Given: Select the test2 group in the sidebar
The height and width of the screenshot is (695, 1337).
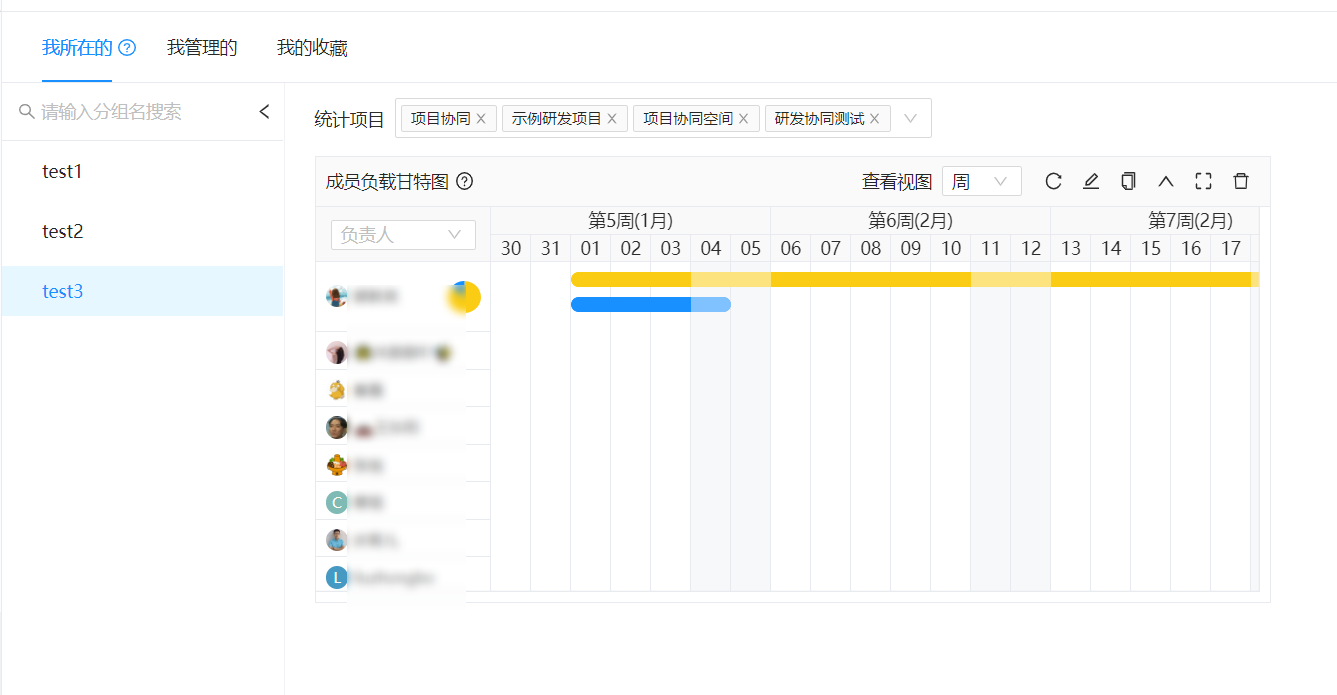Looking at the screenshot, I should [x=62, y=231].
